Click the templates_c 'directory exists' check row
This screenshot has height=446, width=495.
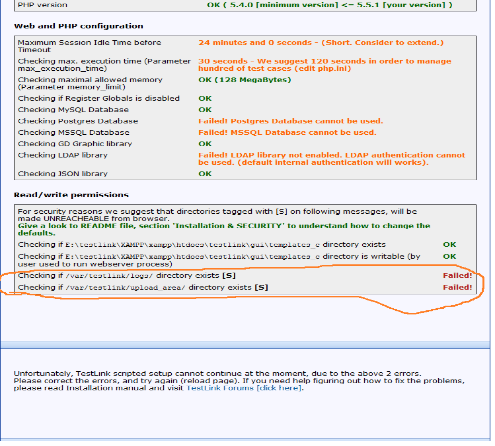tap(202, 245)
